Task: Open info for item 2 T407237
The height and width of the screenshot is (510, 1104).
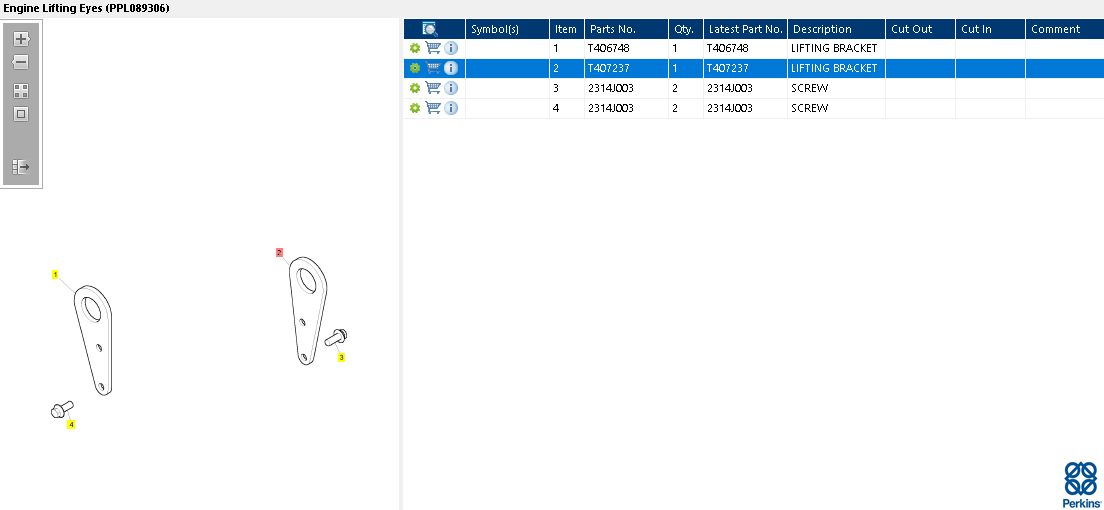Action: pos(451,68)
